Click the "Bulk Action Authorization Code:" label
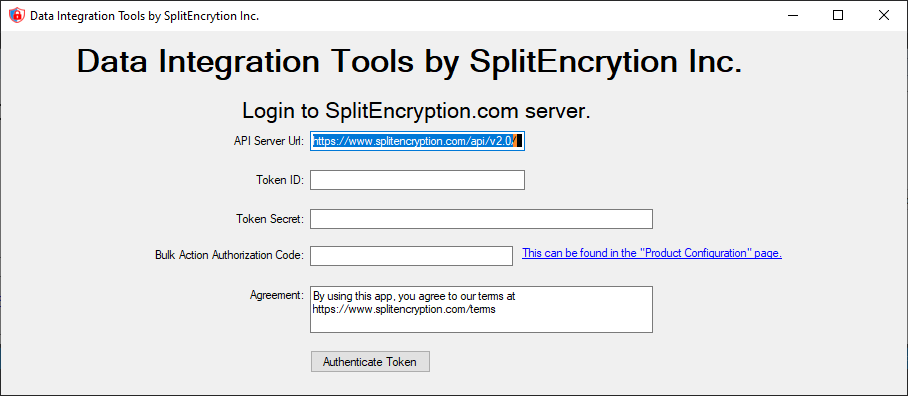 tap(229, 255)
